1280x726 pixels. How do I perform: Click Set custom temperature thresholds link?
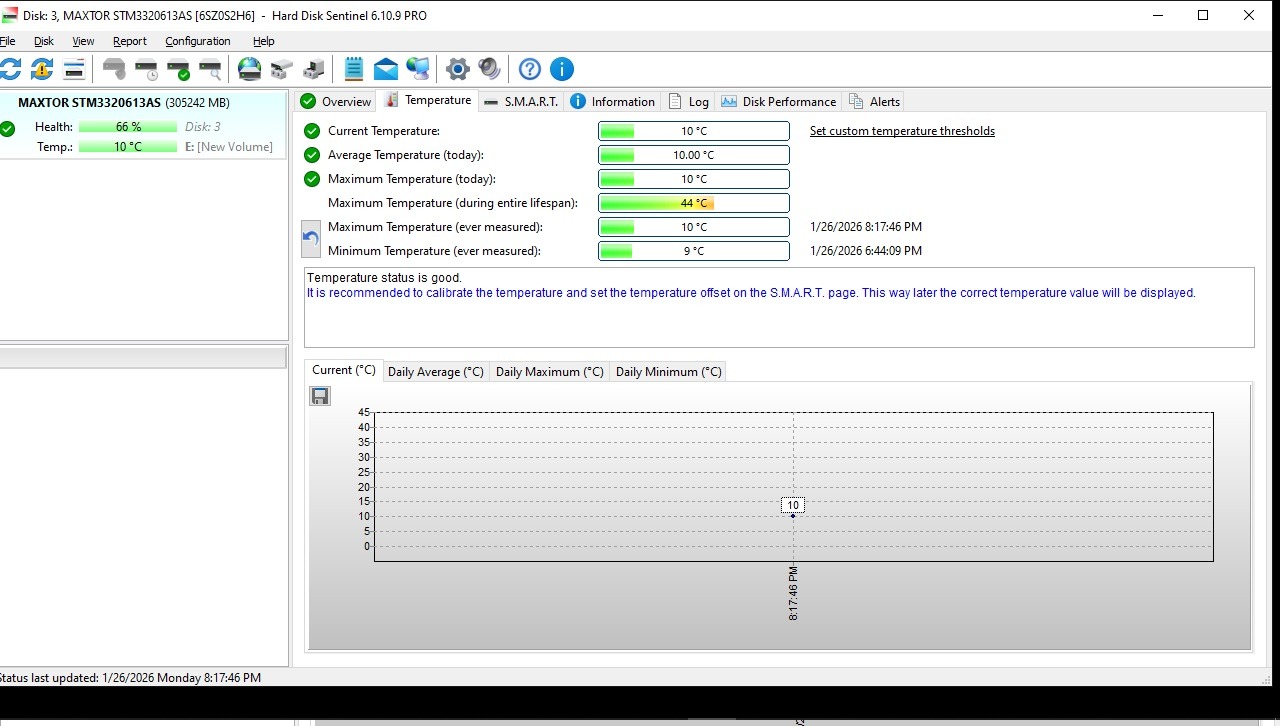pyautogui.click(x=901, y=131)
